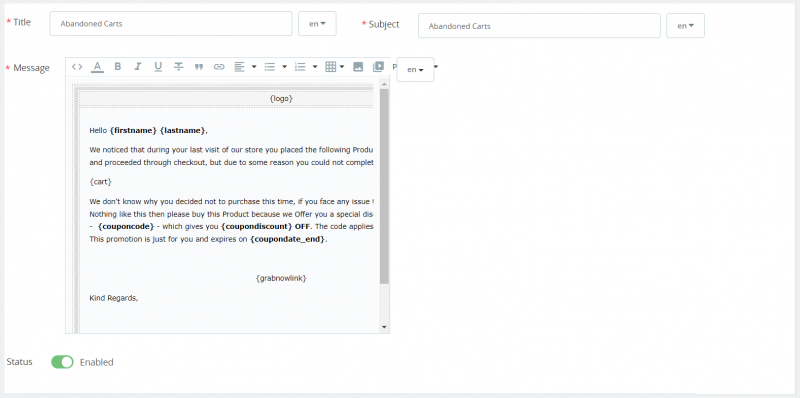Apply strikethrough formatting
Viewport: 800px width, 398px height.
[179, 67]
